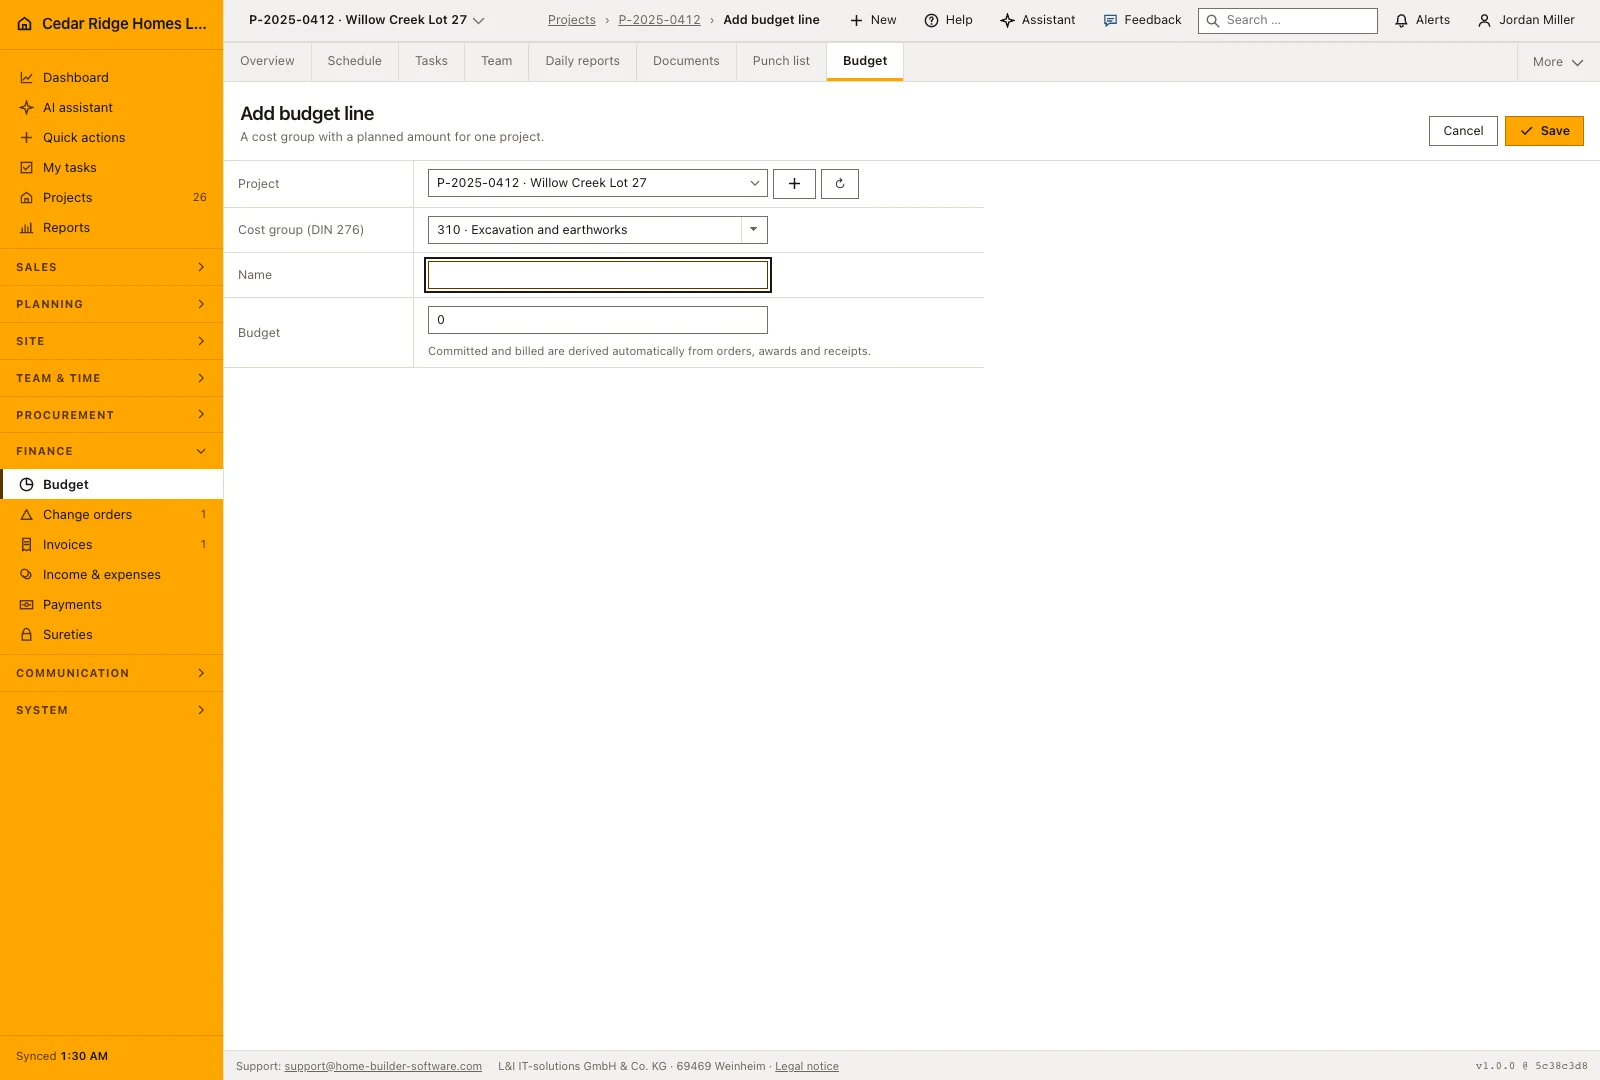
Task: Cancel adding the budget line
Action: pos(1463,131)
